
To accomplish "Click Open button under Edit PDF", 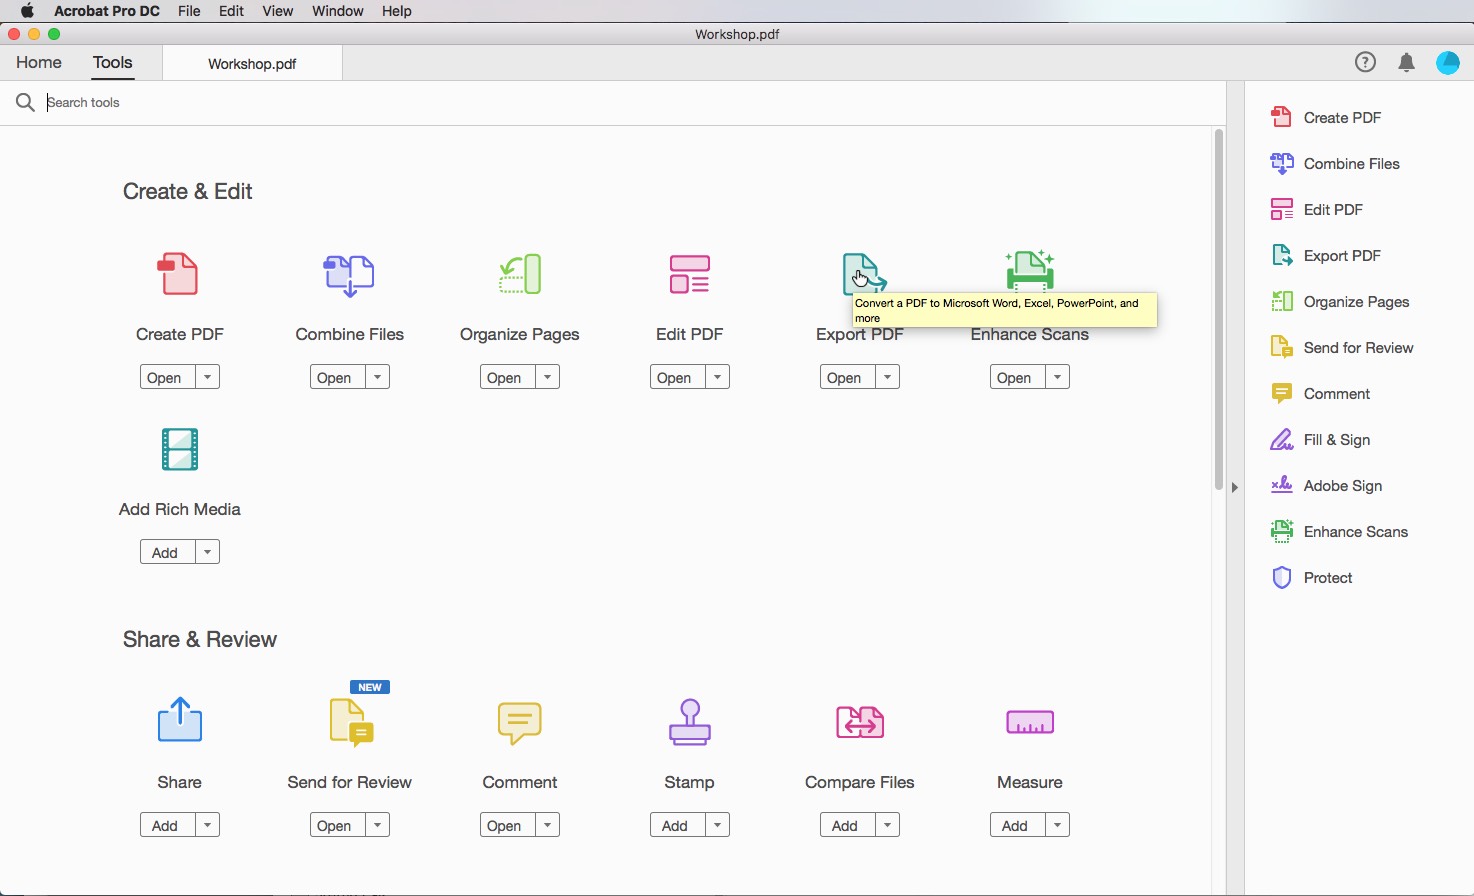I will pos(675,377).
